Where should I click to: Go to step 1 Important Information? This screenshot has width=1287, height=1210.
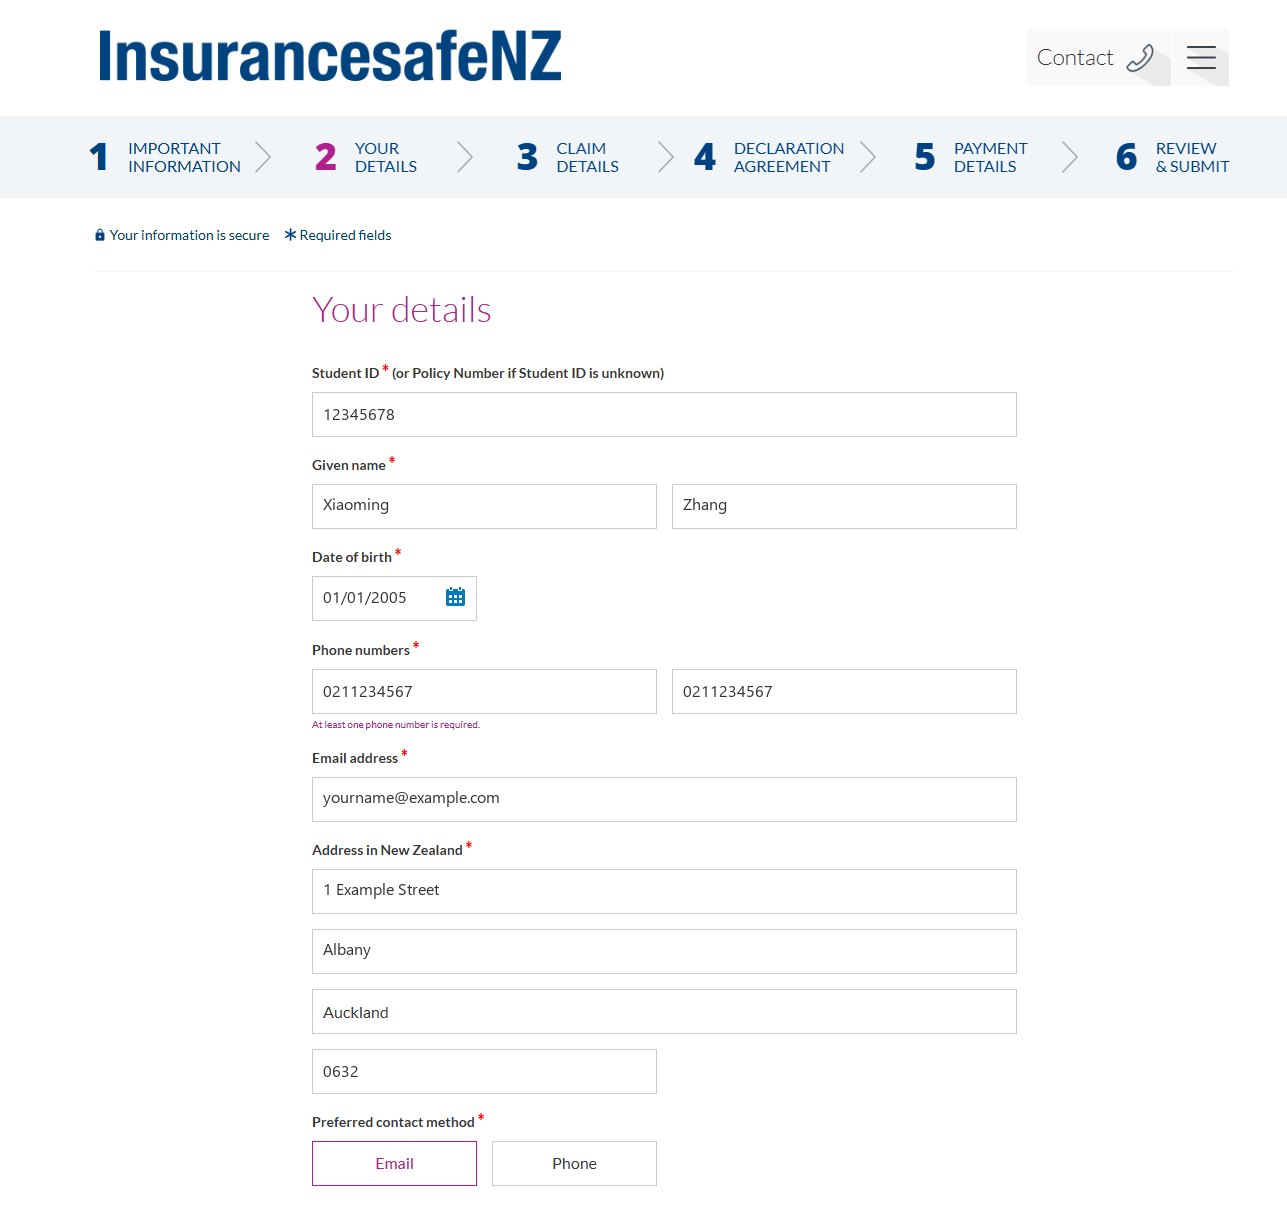pos(166,157)
